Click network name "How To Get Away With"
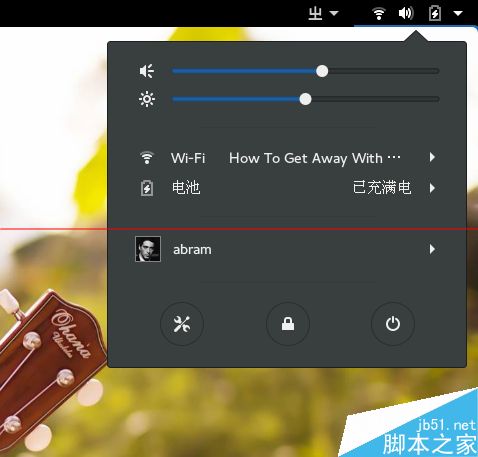The width and height of the screenshot is (478, 457). point(315,158)
